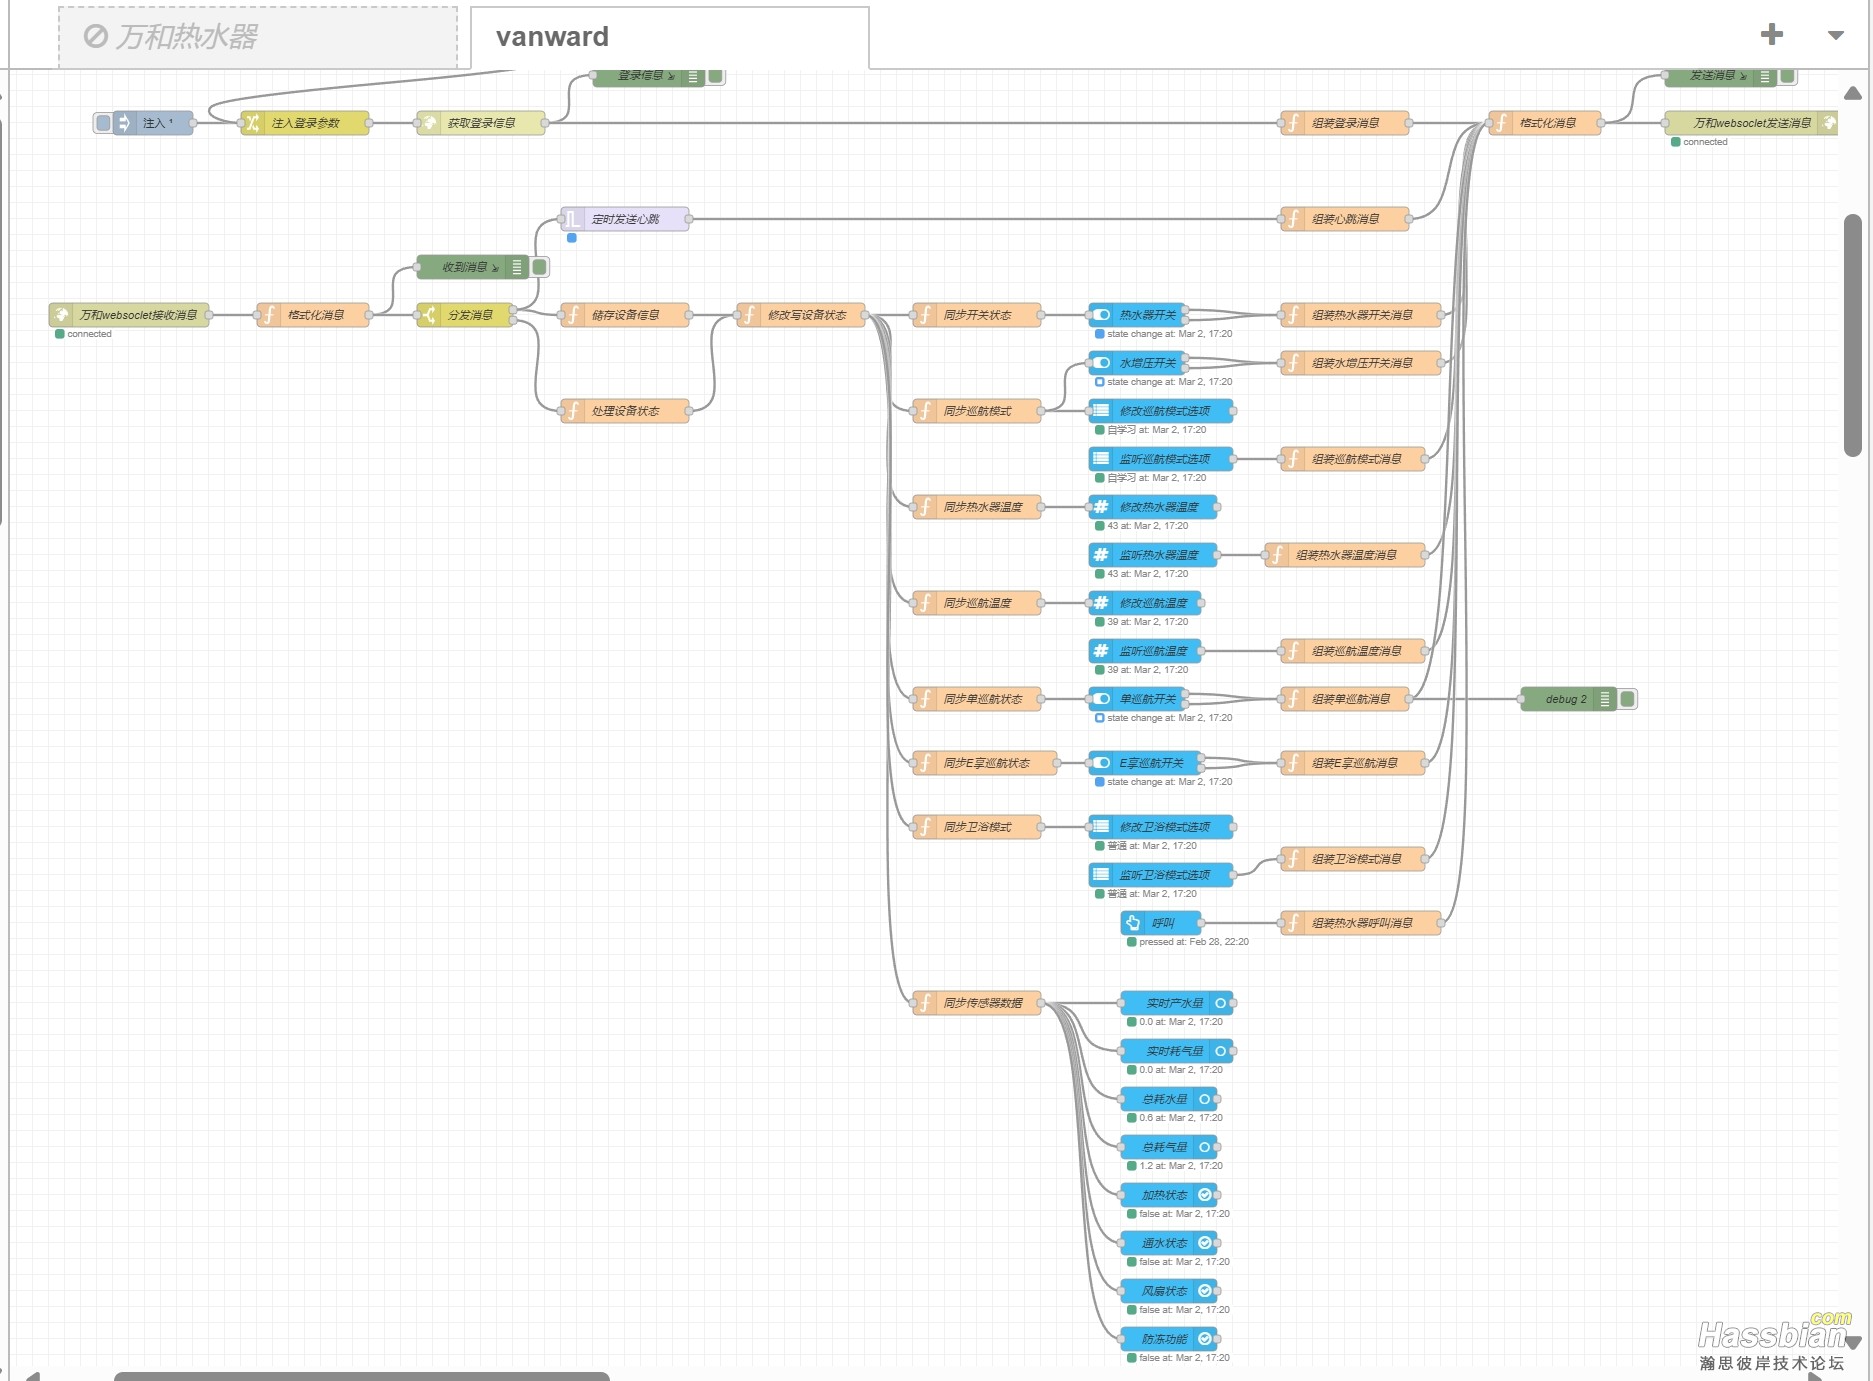Click the switch icon on 分发消息 node
Screen dimensions: 1873x1381
click(x=429, y=315)
